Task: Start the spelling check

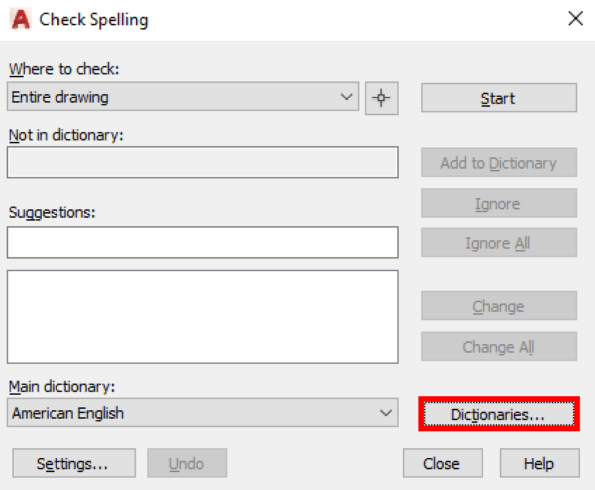Action: pos(499,98)
